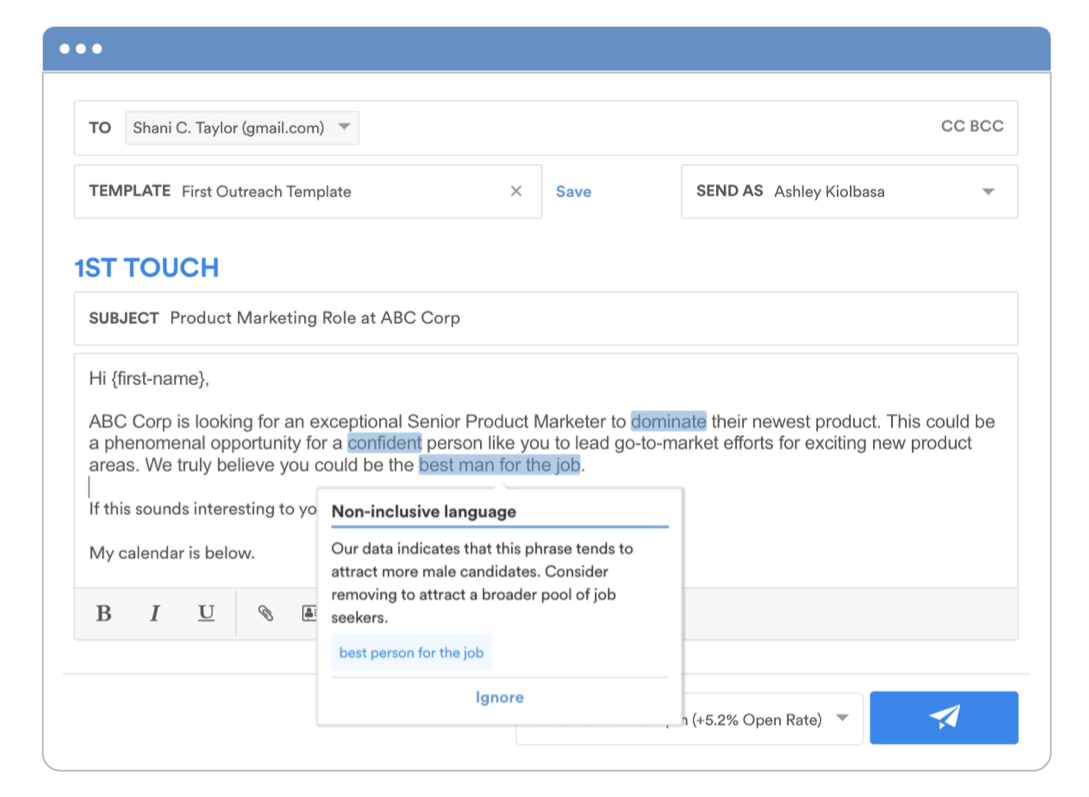
Task: Apply italic formatting to text
Action: 155,613
